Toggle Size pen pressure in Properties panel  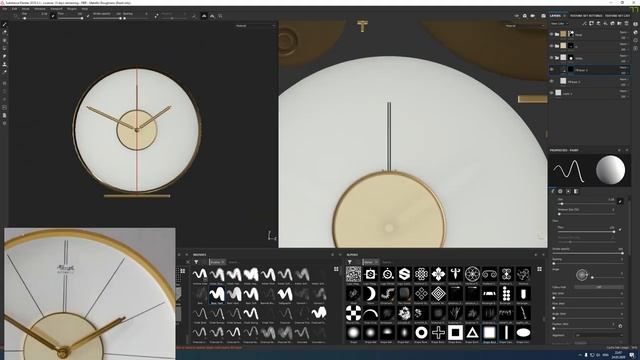(620, 201)
